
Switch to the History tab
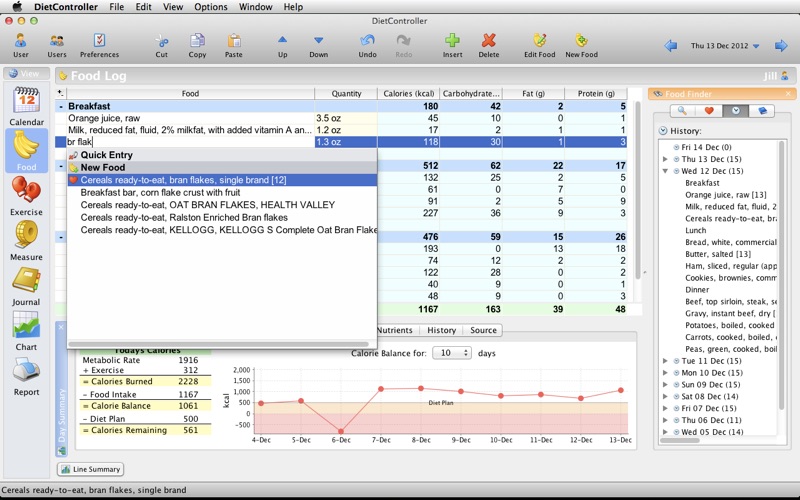(x=441, y=330)
